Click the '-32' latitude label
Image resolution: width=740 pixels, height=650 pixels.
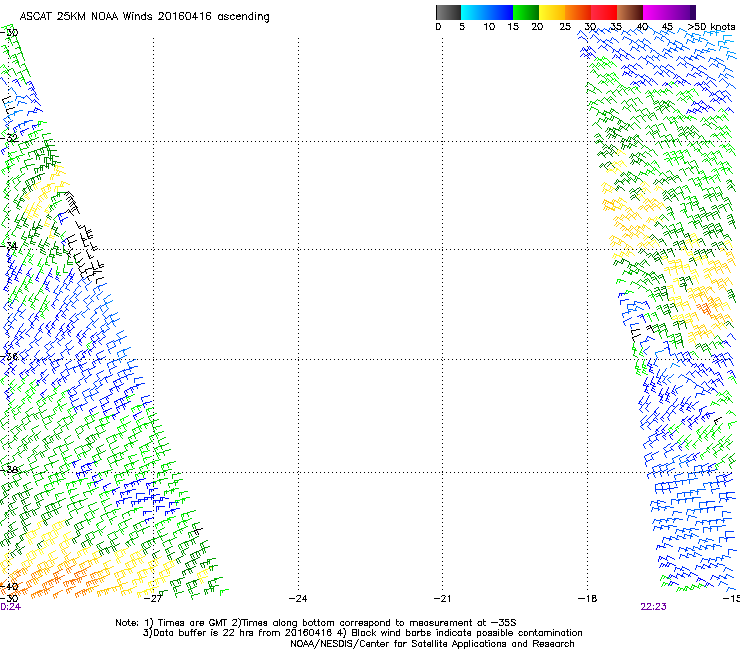pyautogui.click(x=9, y=138)
